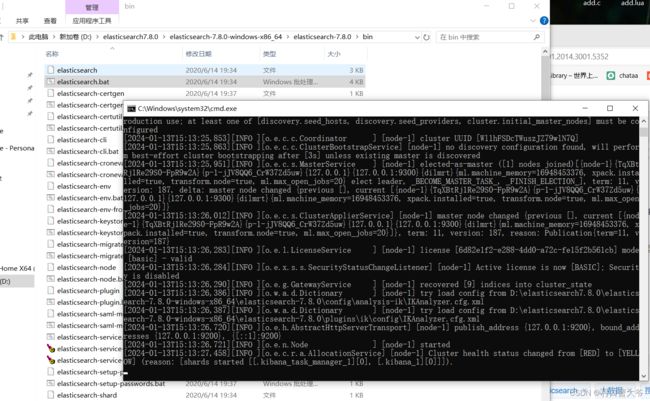Select elasticsearch-certgen in the file list
The width and height of the screenshot is (650, 401).
coord(90,93)
